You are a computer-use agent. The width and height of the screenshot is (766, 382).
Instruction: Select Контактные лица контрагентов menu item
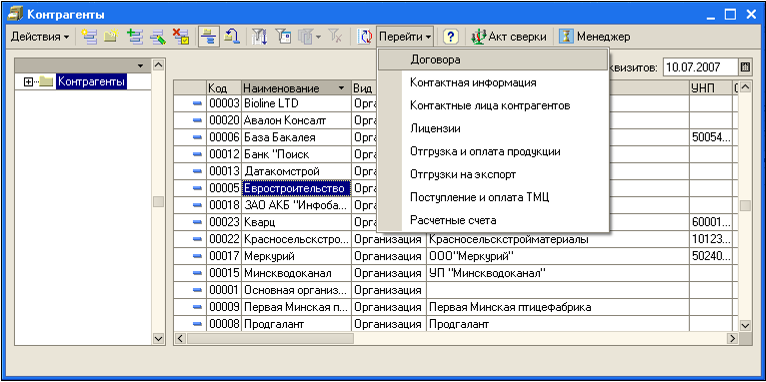[x=493, y=106]
